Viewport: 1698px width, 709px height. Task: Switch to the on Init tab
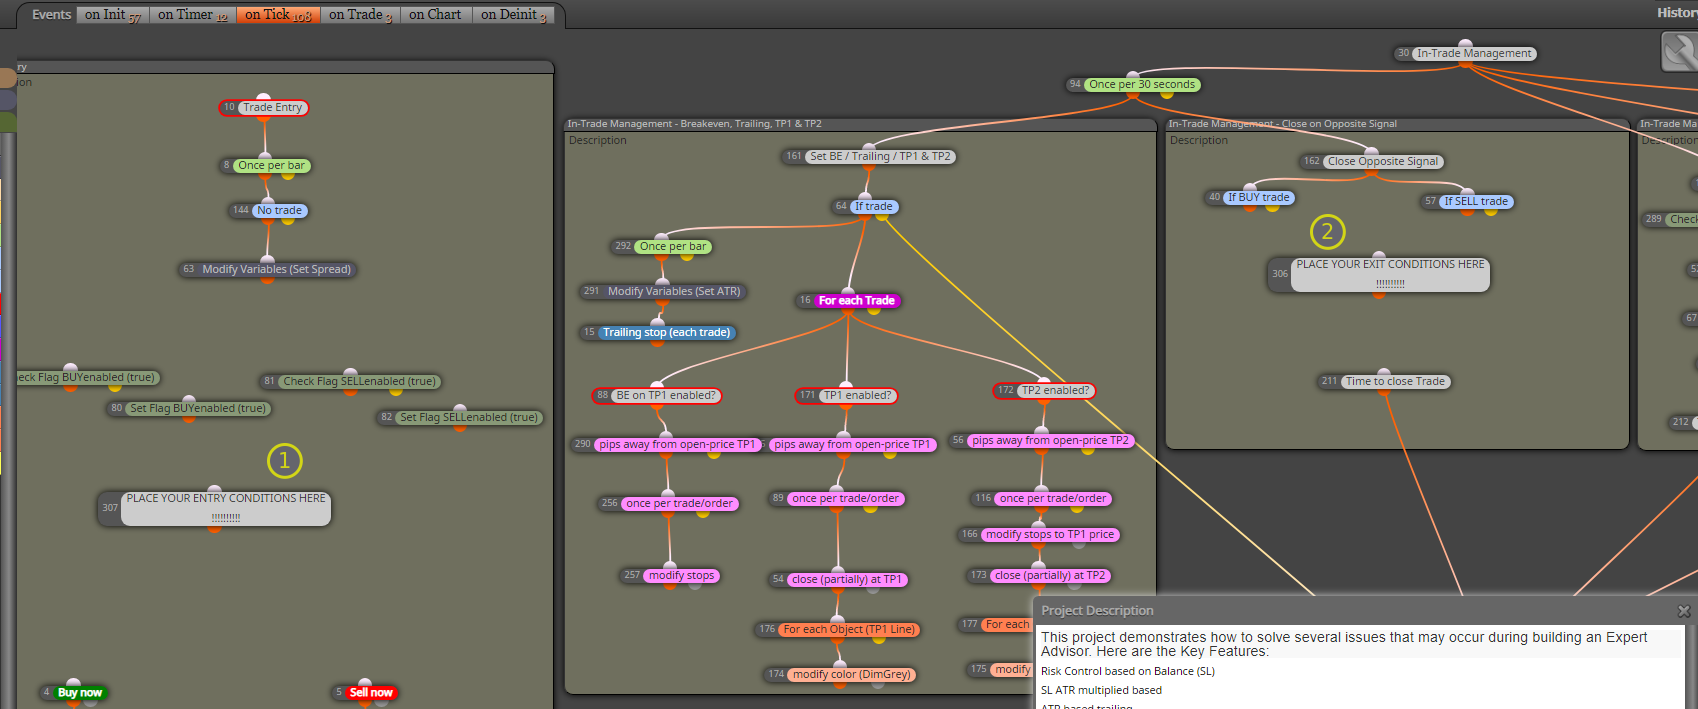point(112,14)
